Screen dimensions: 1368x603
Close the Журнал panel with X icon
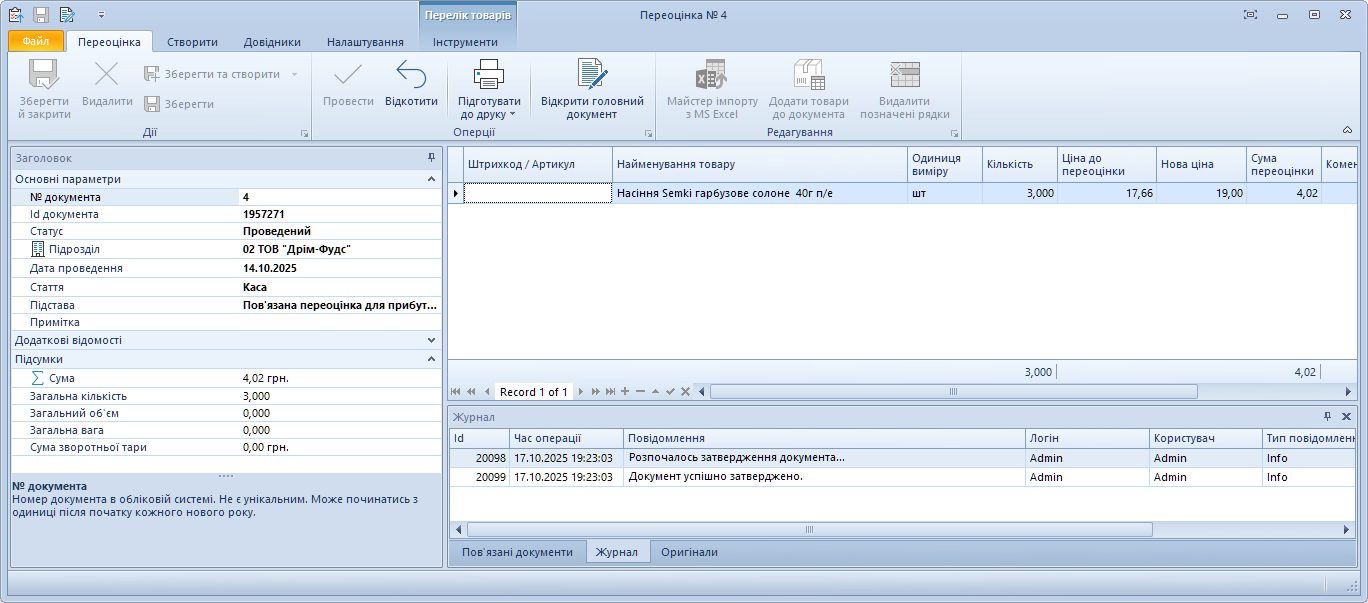click(1346, 417)
